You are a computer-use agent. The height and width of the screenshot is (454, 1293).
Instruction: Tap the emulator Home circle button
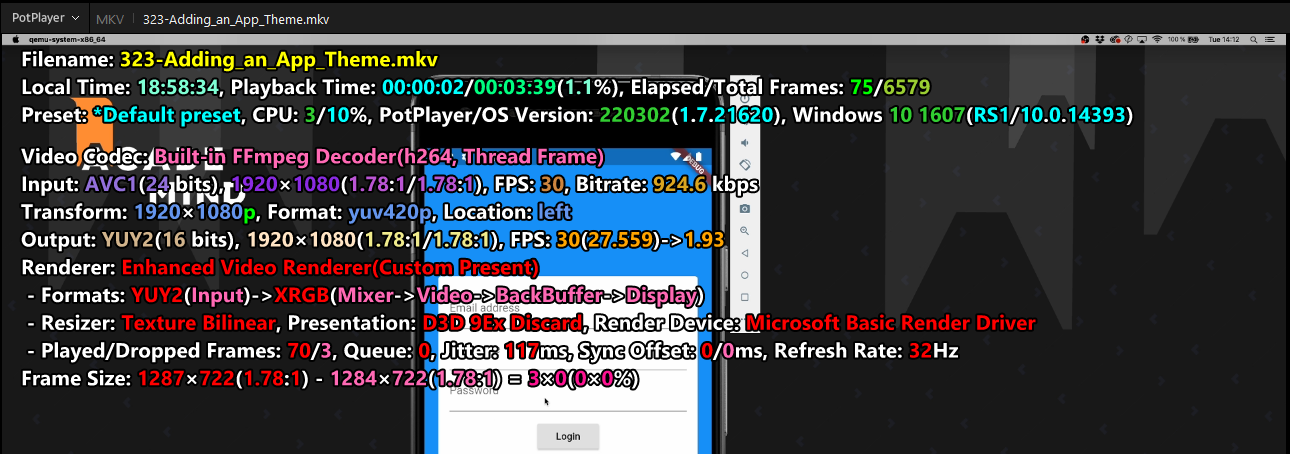(745, 274)
